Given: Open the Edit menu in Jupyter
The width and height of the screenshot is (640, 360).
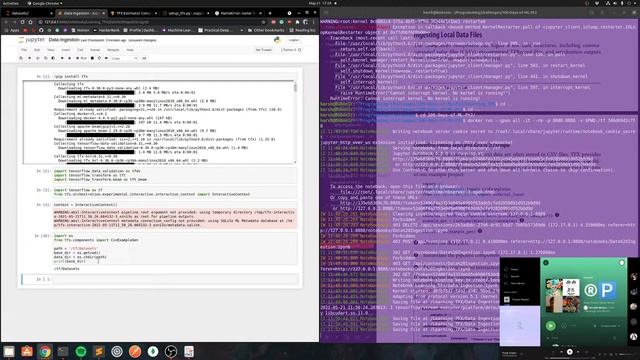Looking at the screenshot, I should (37, 50).
